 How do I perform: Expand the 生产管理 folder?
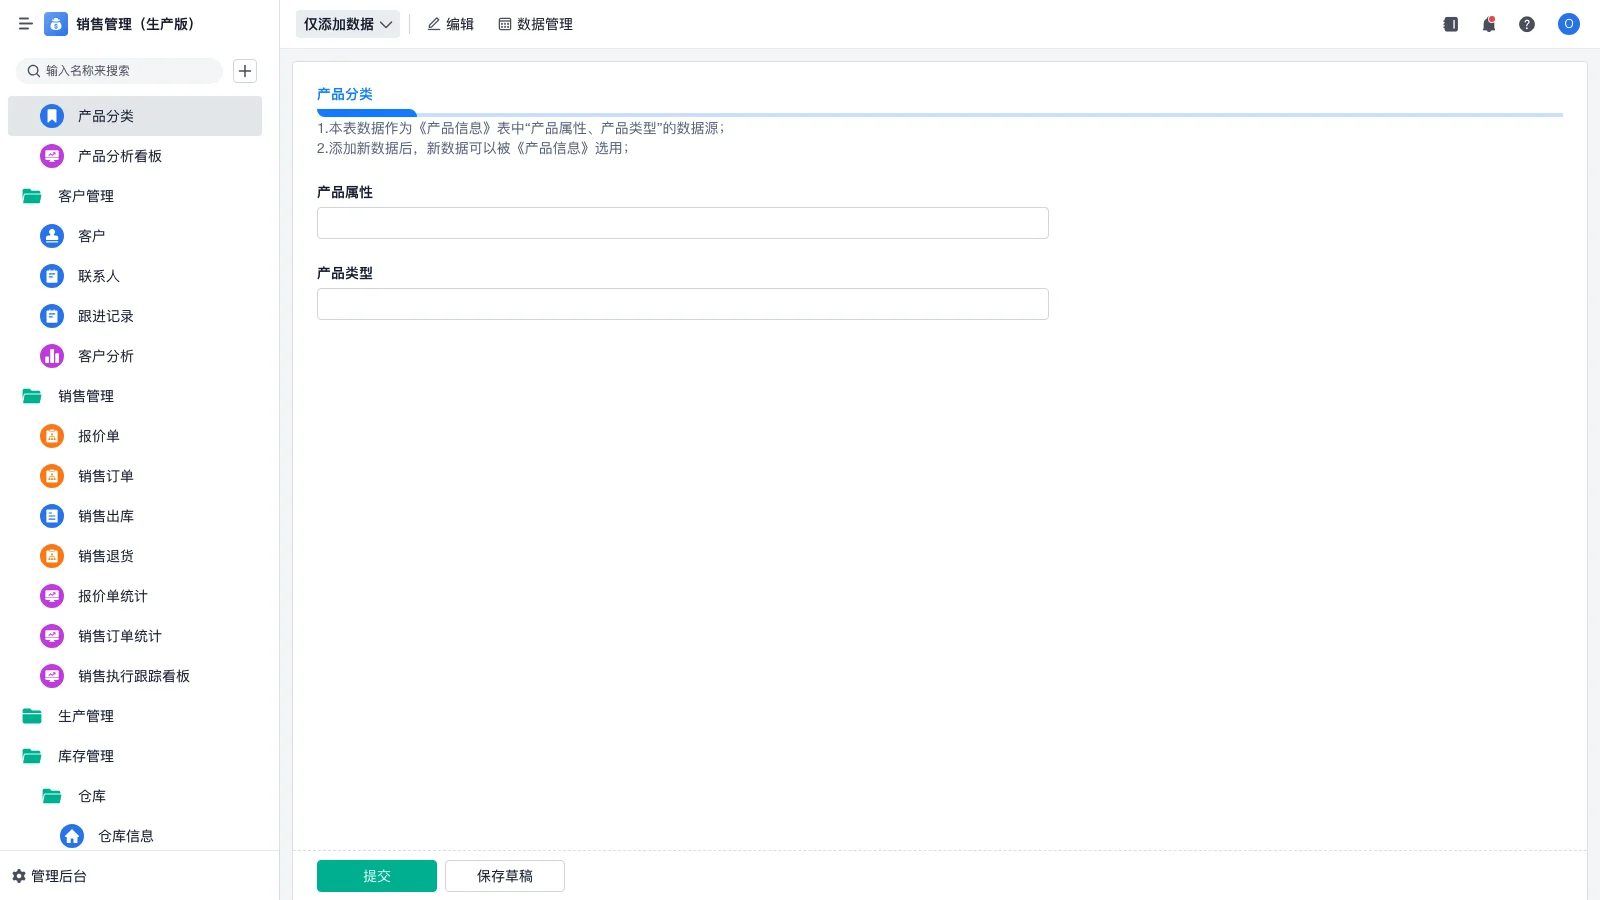click(86, 716)
